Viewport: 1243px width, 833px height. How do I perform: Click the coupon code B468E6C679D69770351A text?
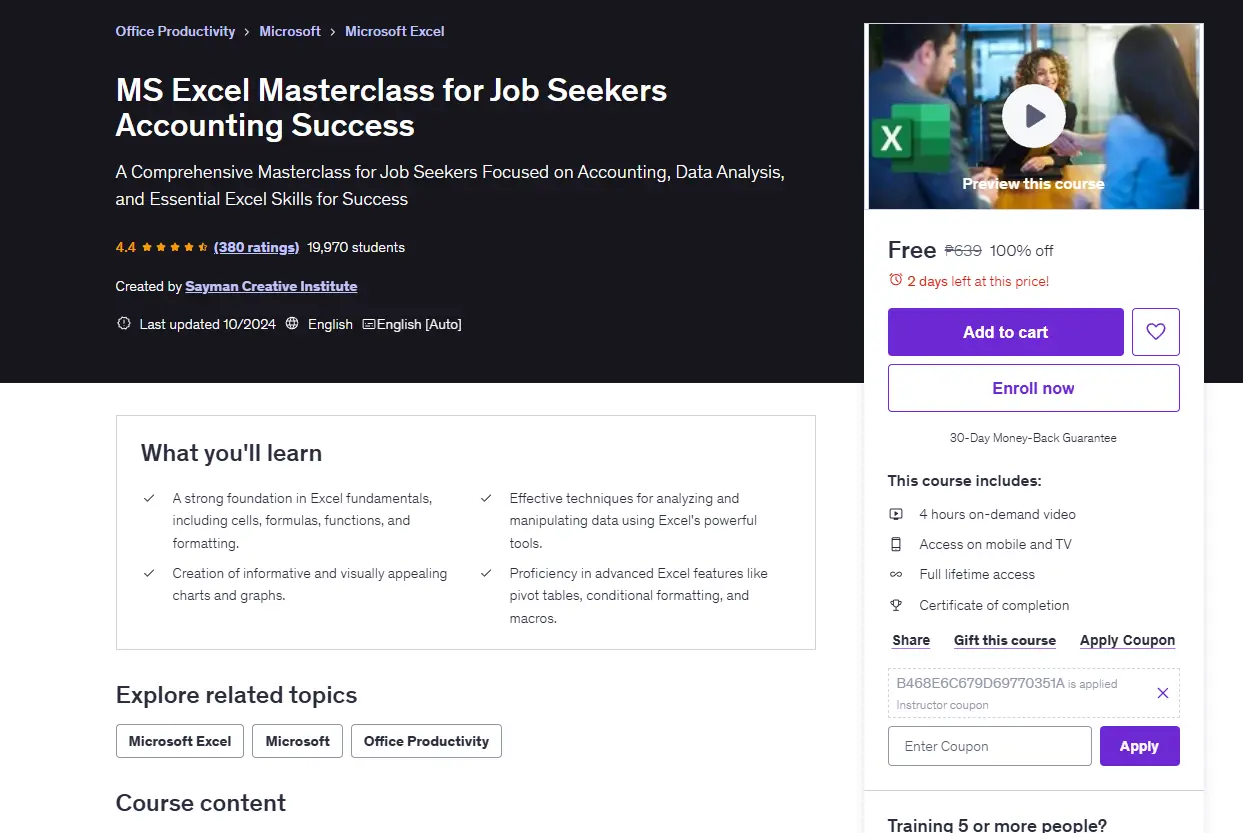click(980, 684)
